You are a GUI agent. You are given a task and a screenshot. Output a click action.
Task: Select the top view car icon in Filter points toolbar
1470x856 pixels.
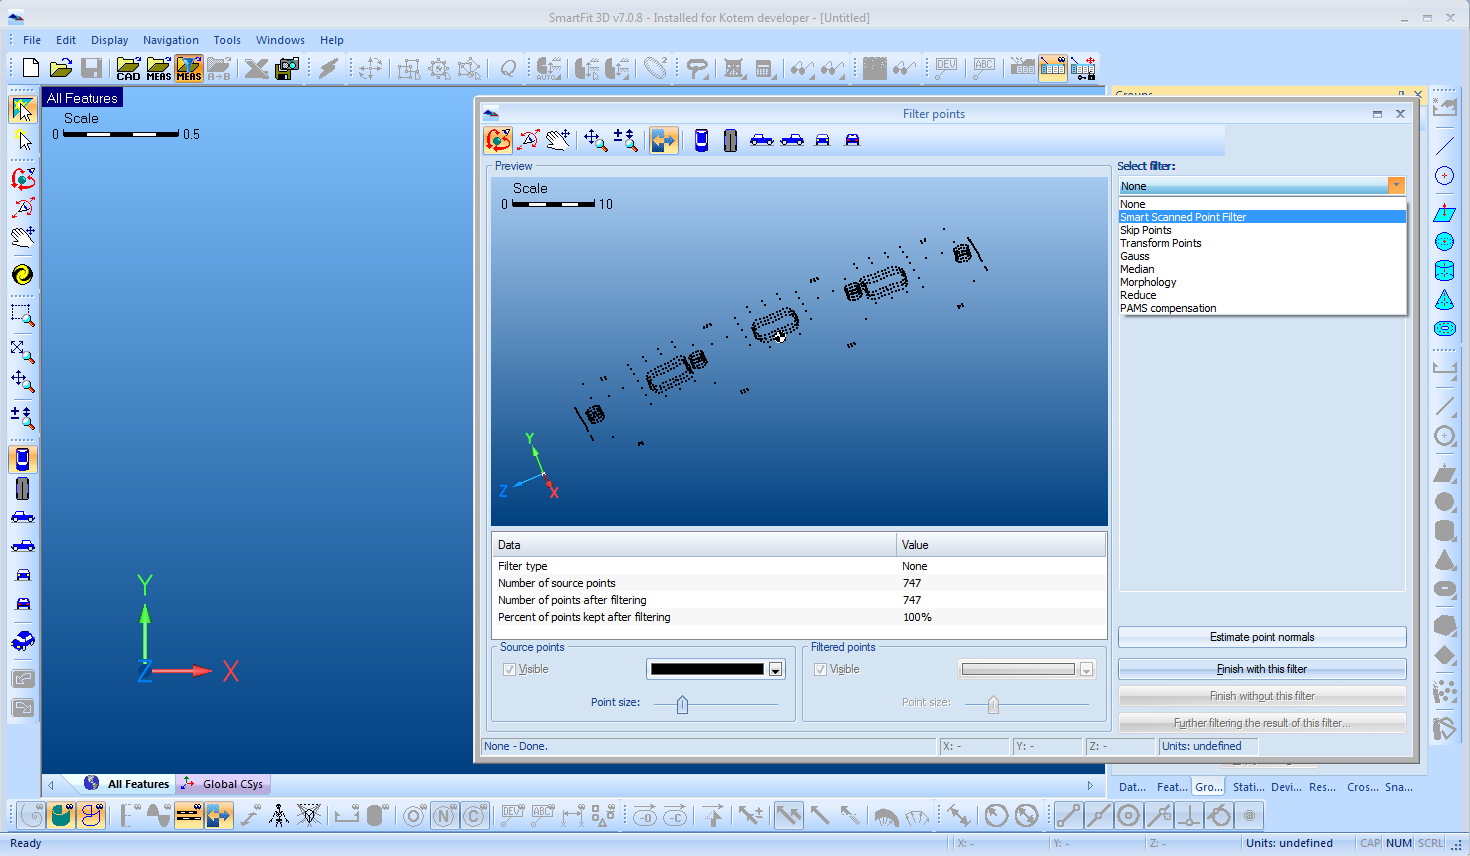pyautogui.click(x=701, y=140)
